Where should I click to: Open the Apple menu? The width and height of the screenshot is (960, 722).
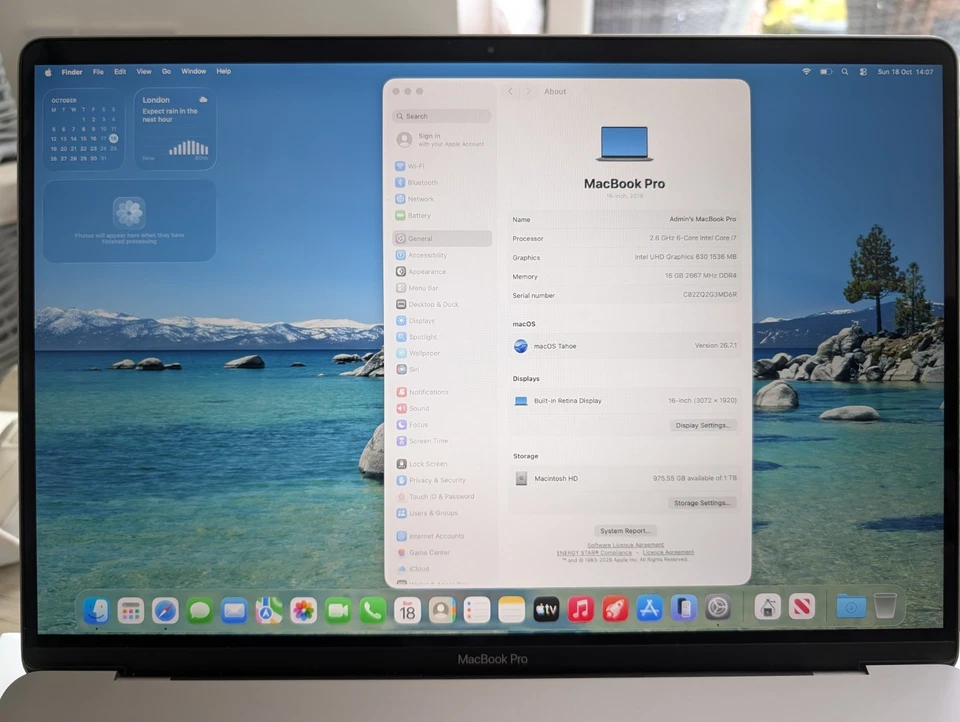coord(48,72)
